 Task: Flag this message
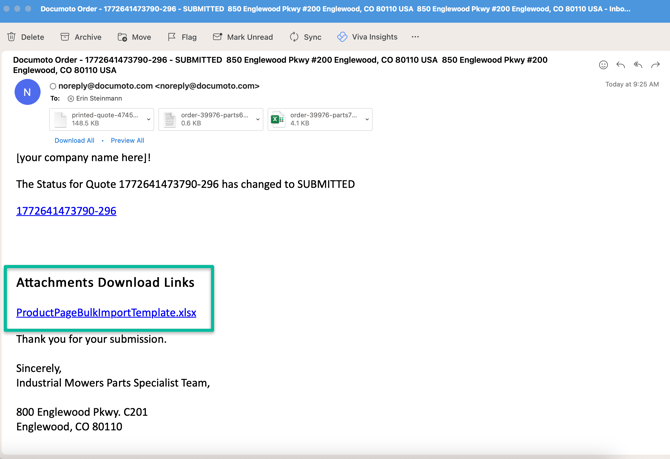(182, 37)
